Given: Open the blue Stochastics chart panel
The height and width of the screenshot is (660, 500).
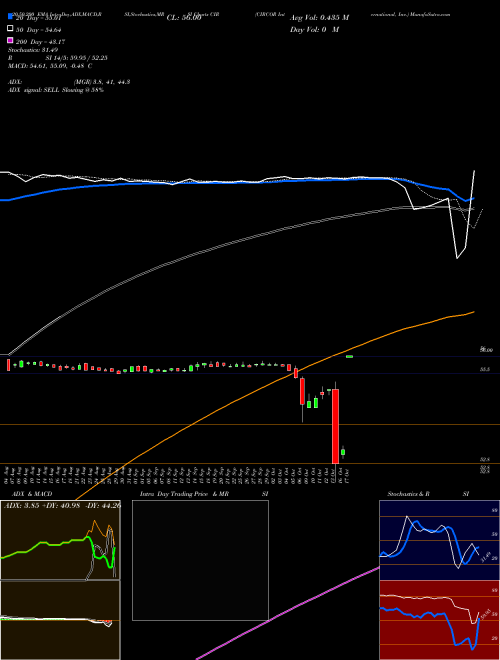Looking at the screenshot, I should click(439, 540).
